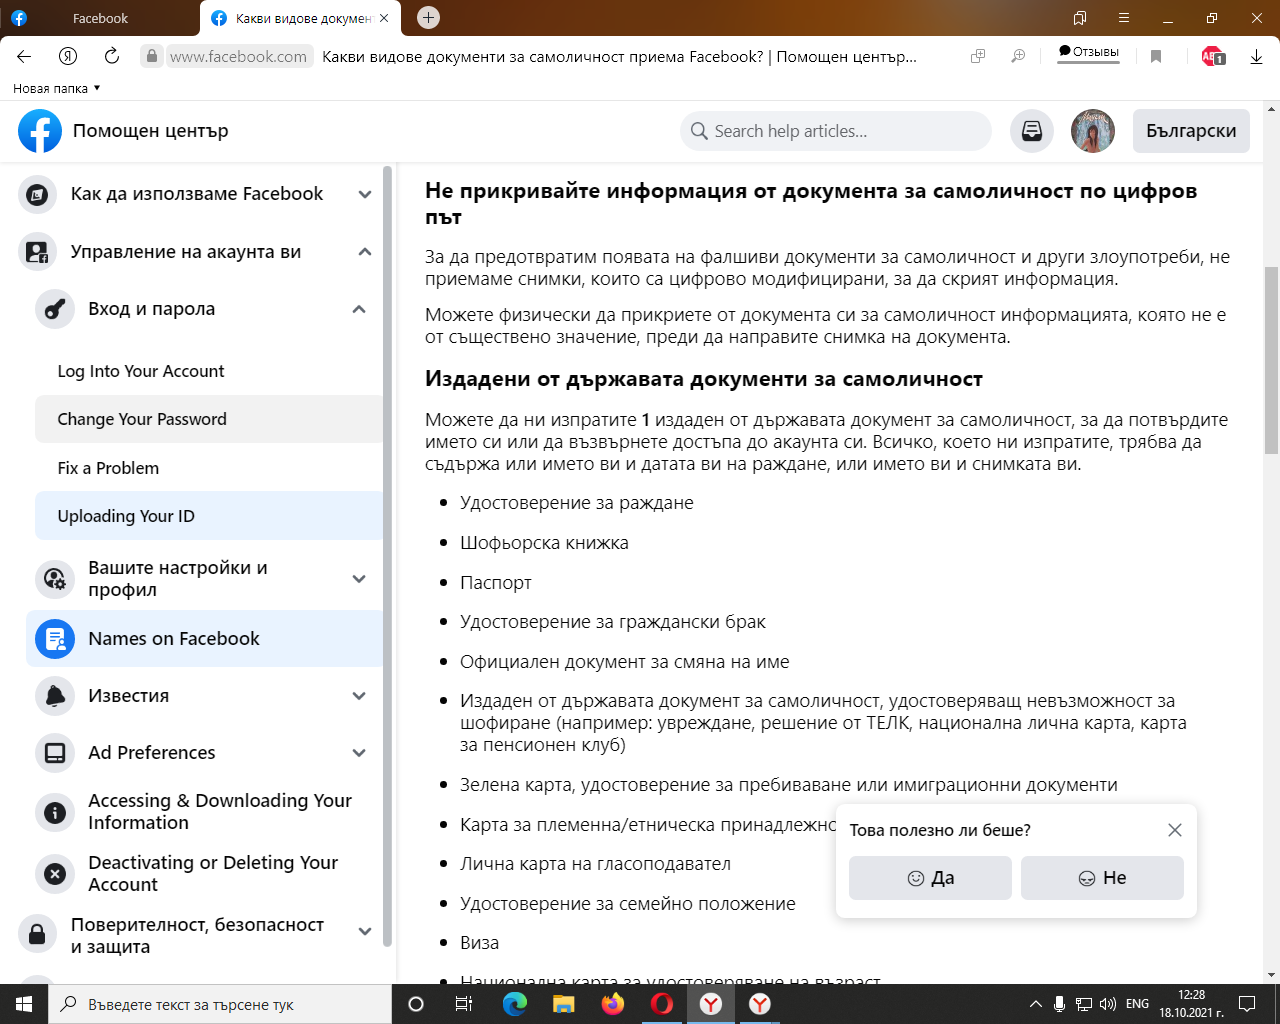1280x1024 pixels.
Task: Expand Ad Preferences section
Action: coord(359,753)
